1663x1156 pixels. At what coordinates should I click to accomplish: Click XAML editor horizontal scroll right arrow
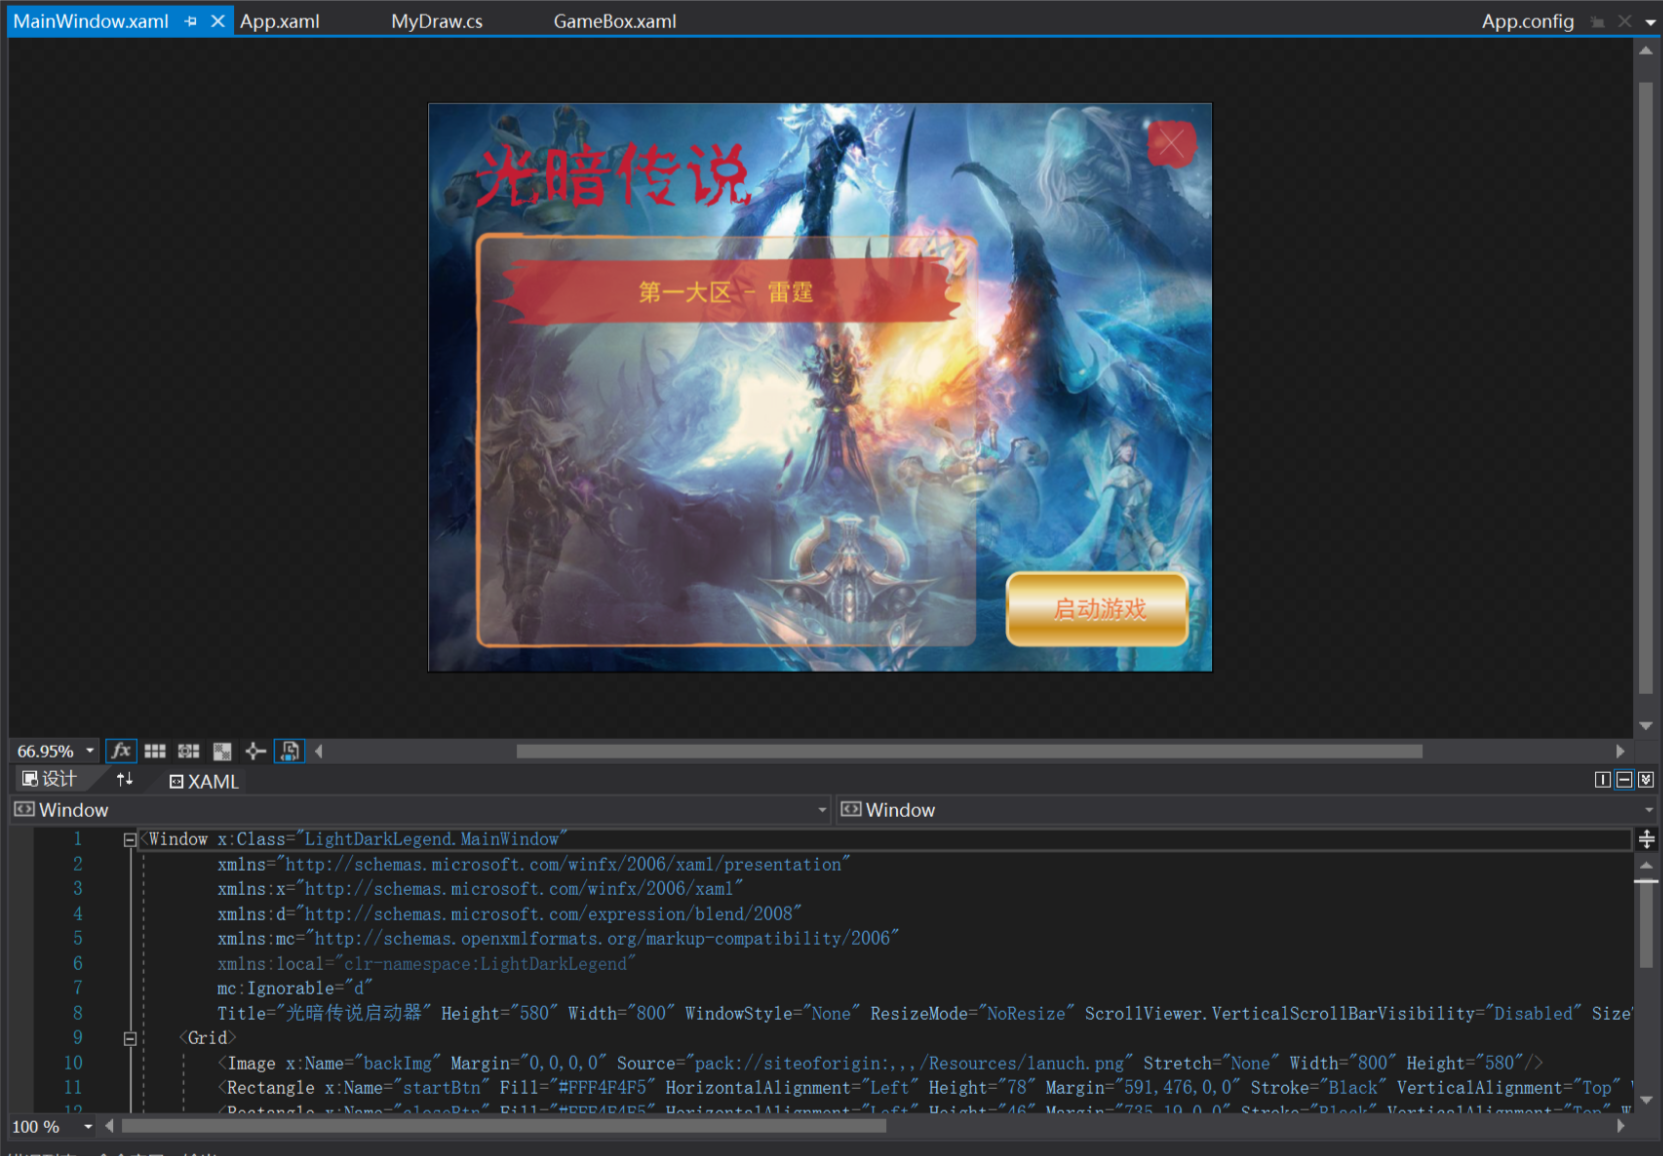[x=1620, y=1126]
